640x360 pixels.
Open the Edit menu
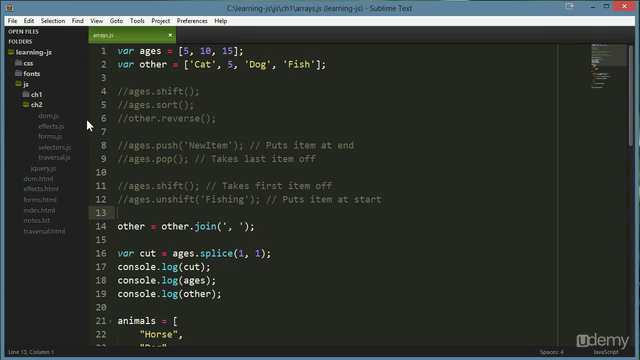pos(29,21)
